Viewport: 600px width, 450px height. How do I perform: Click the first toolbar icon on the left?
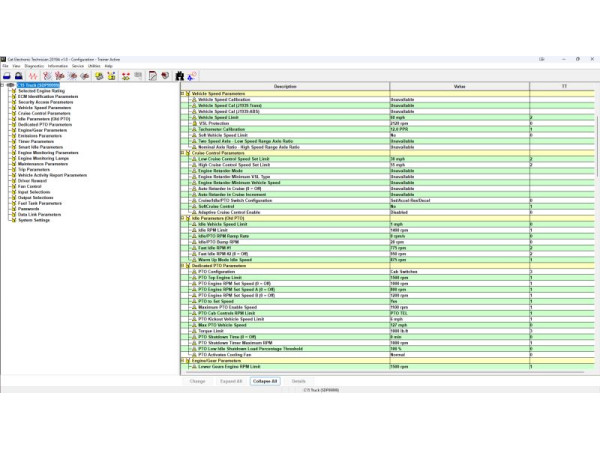[7, 76]
